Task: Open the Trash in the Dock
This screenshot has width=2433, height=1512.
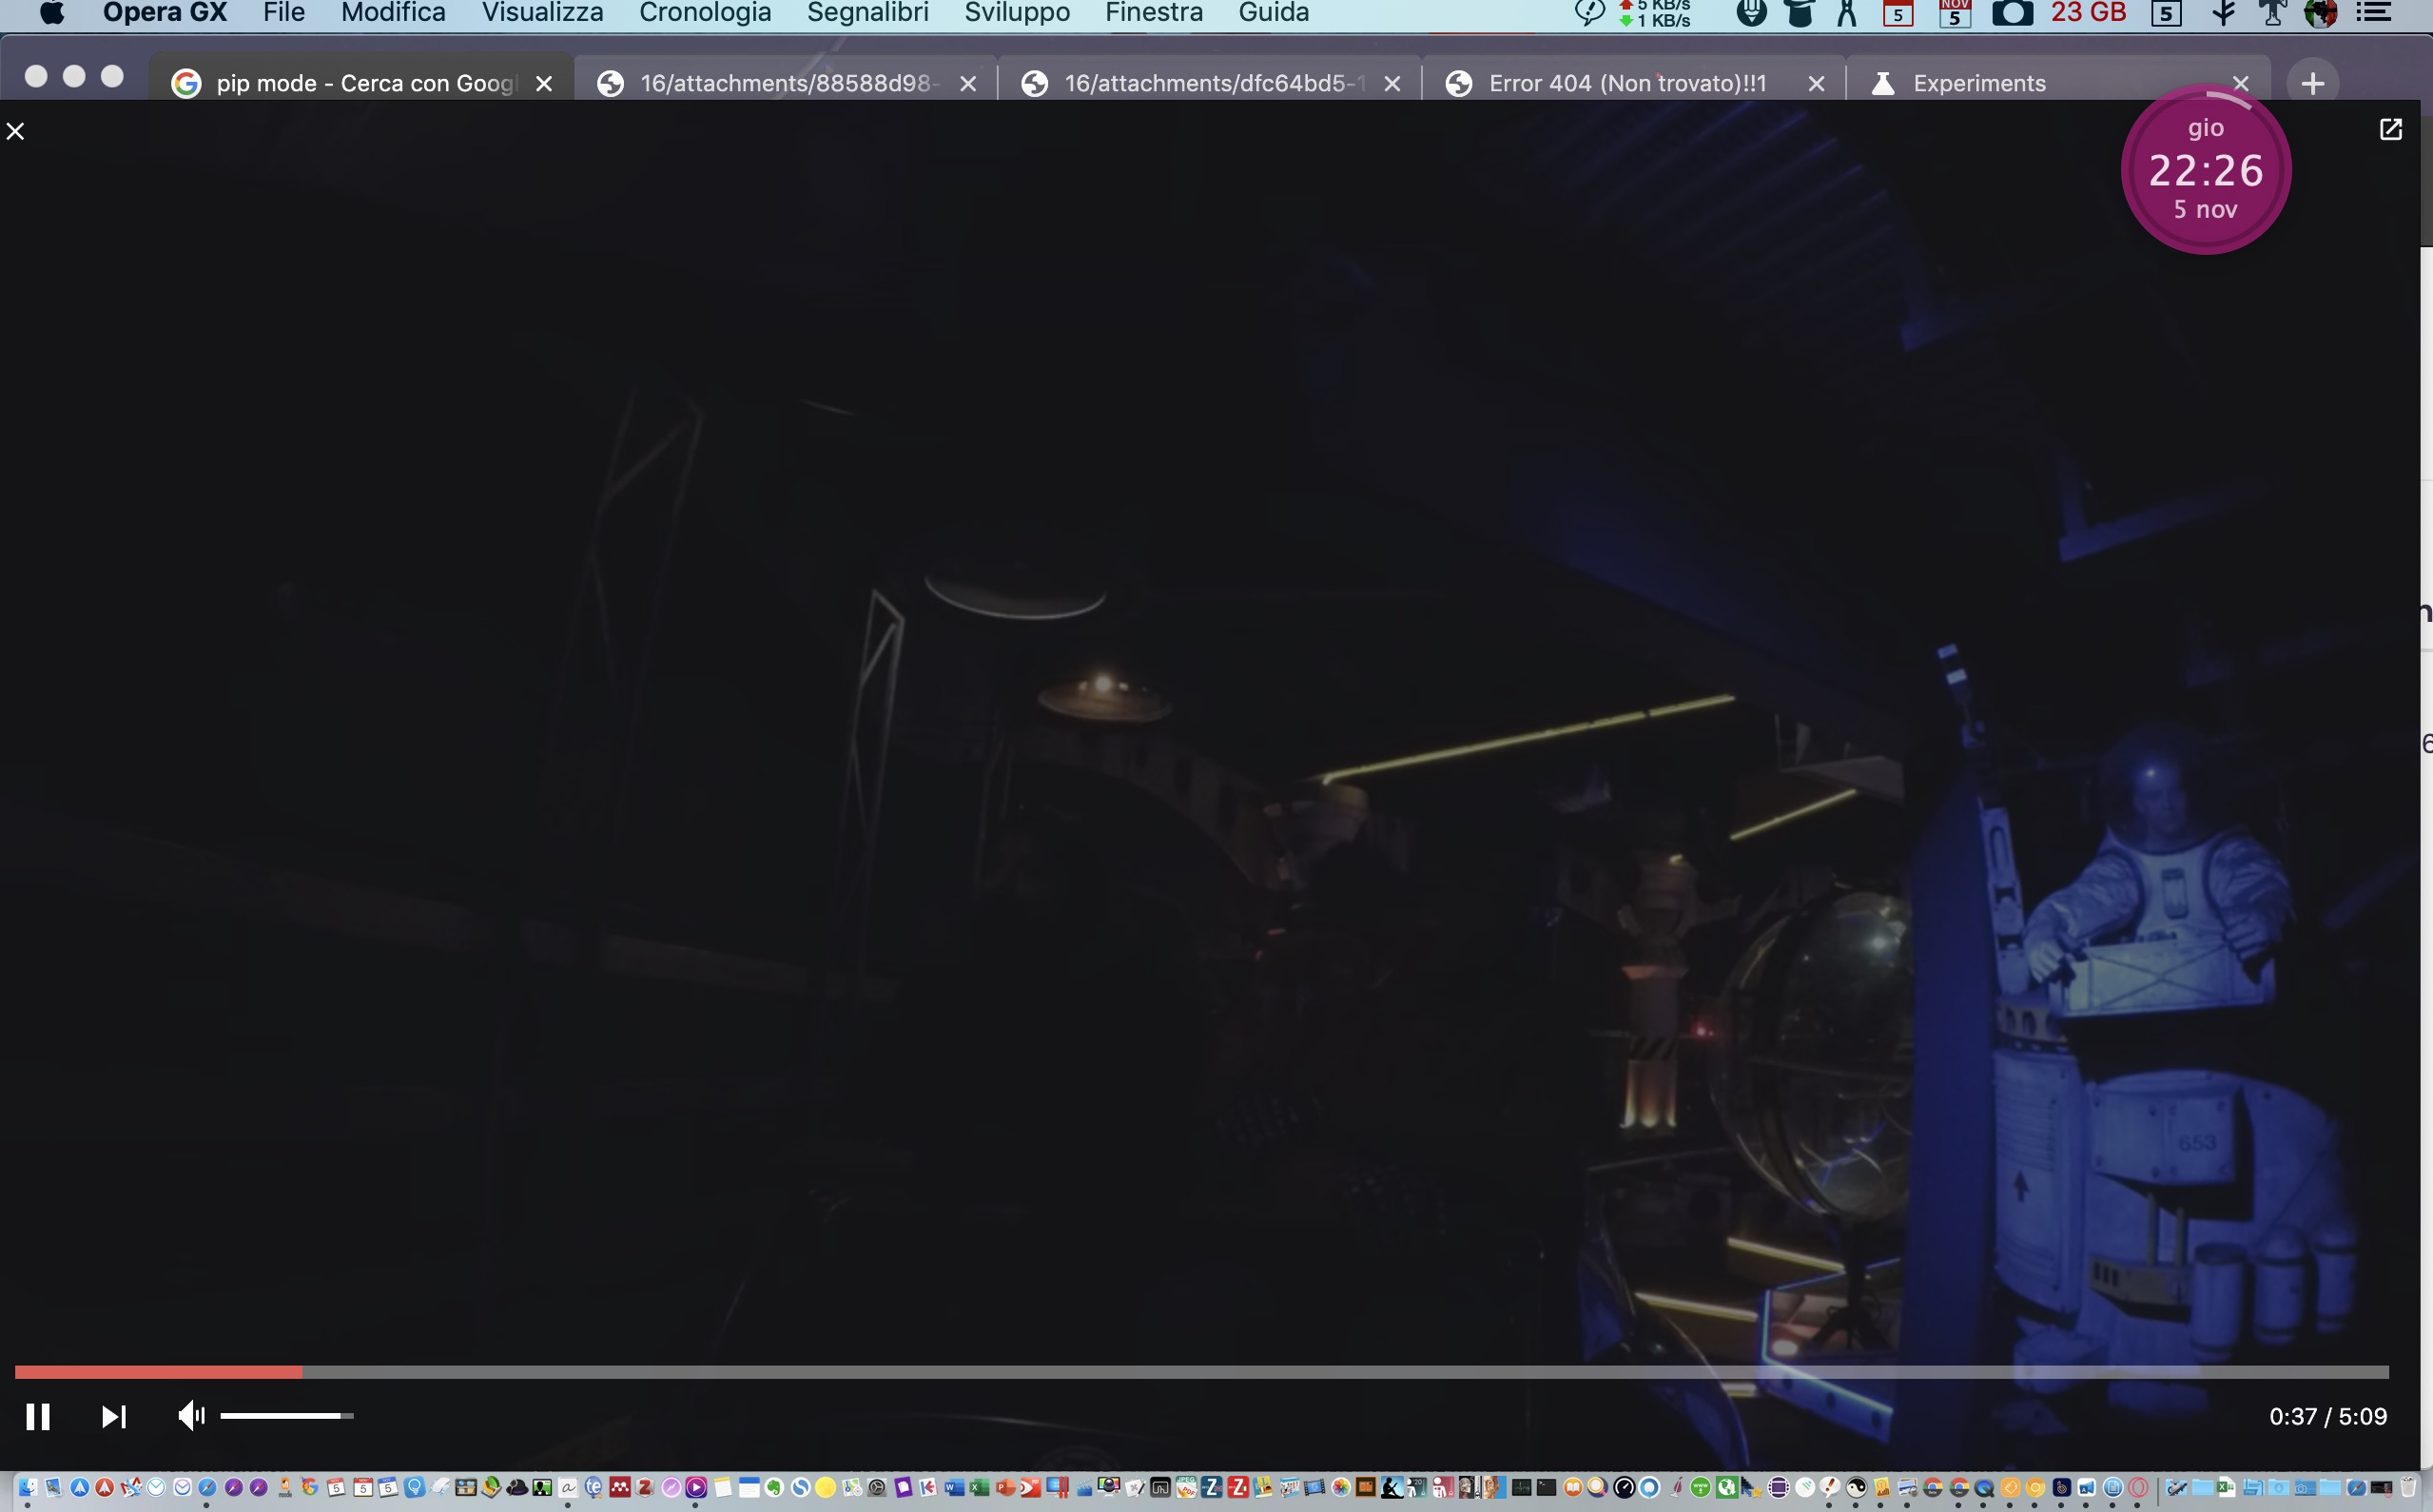Action: [2409, 1488]
